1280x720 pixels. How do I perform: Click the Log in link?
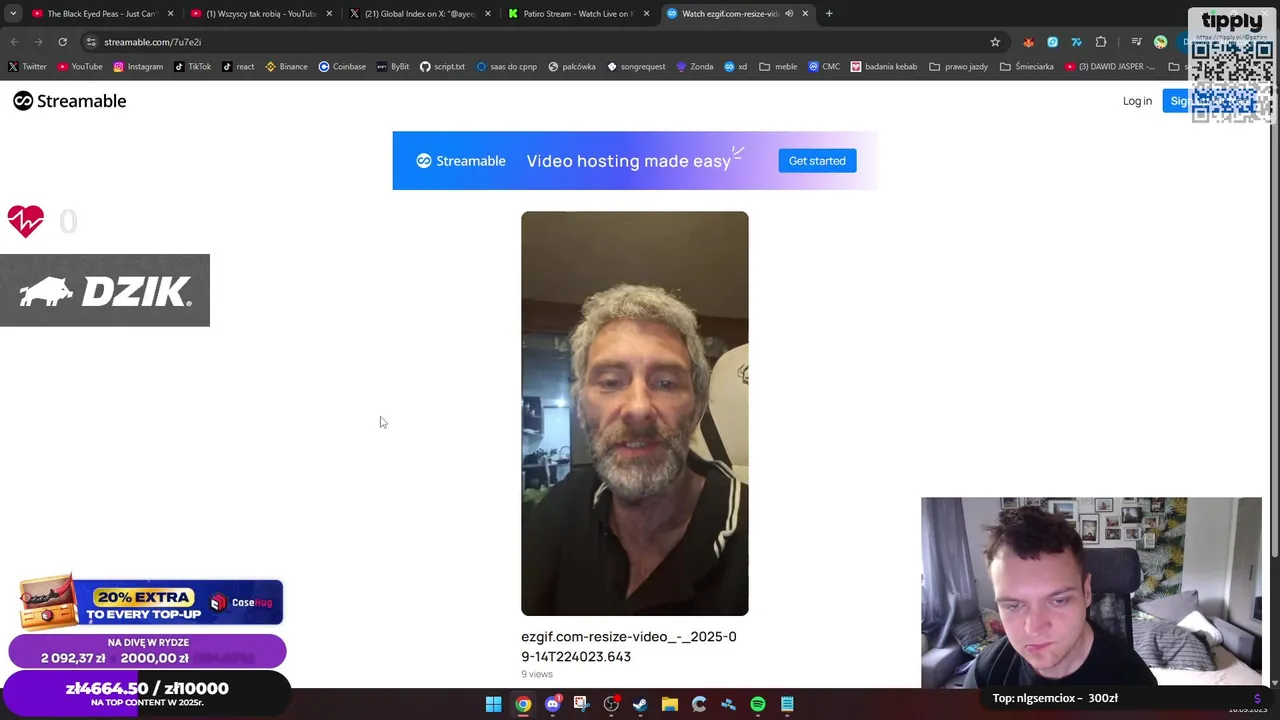click(1137, 101)
